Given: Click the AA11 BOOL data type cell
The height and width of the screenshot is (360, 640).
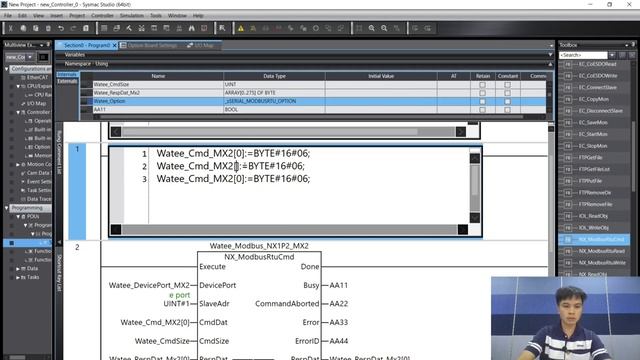Looking at the screenshot, I should 274,109.
